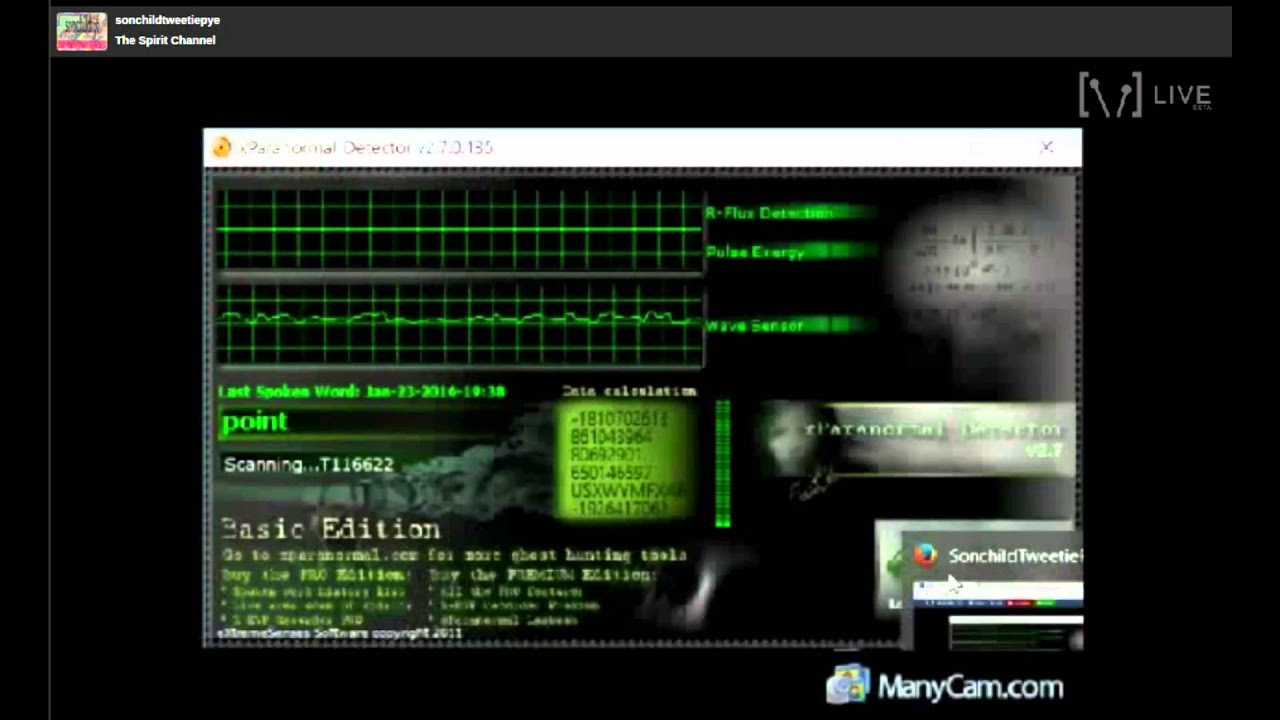Click the spoken word "point" field
The width and height of the screenshot is (1280, 720).
tap(380, 423)
